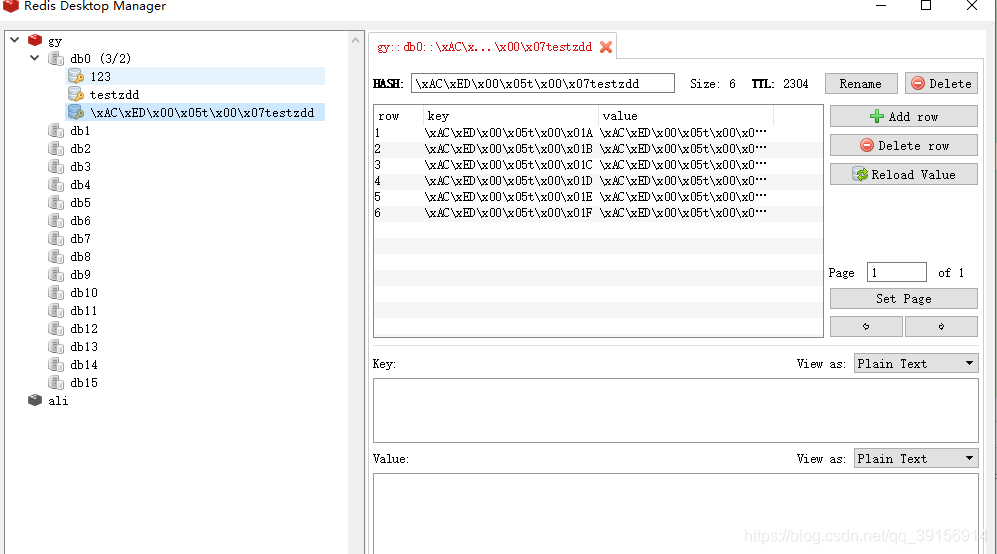Click the HASH key name field
The height and width of the screenshot is (554, 997).
click(542, 83)
